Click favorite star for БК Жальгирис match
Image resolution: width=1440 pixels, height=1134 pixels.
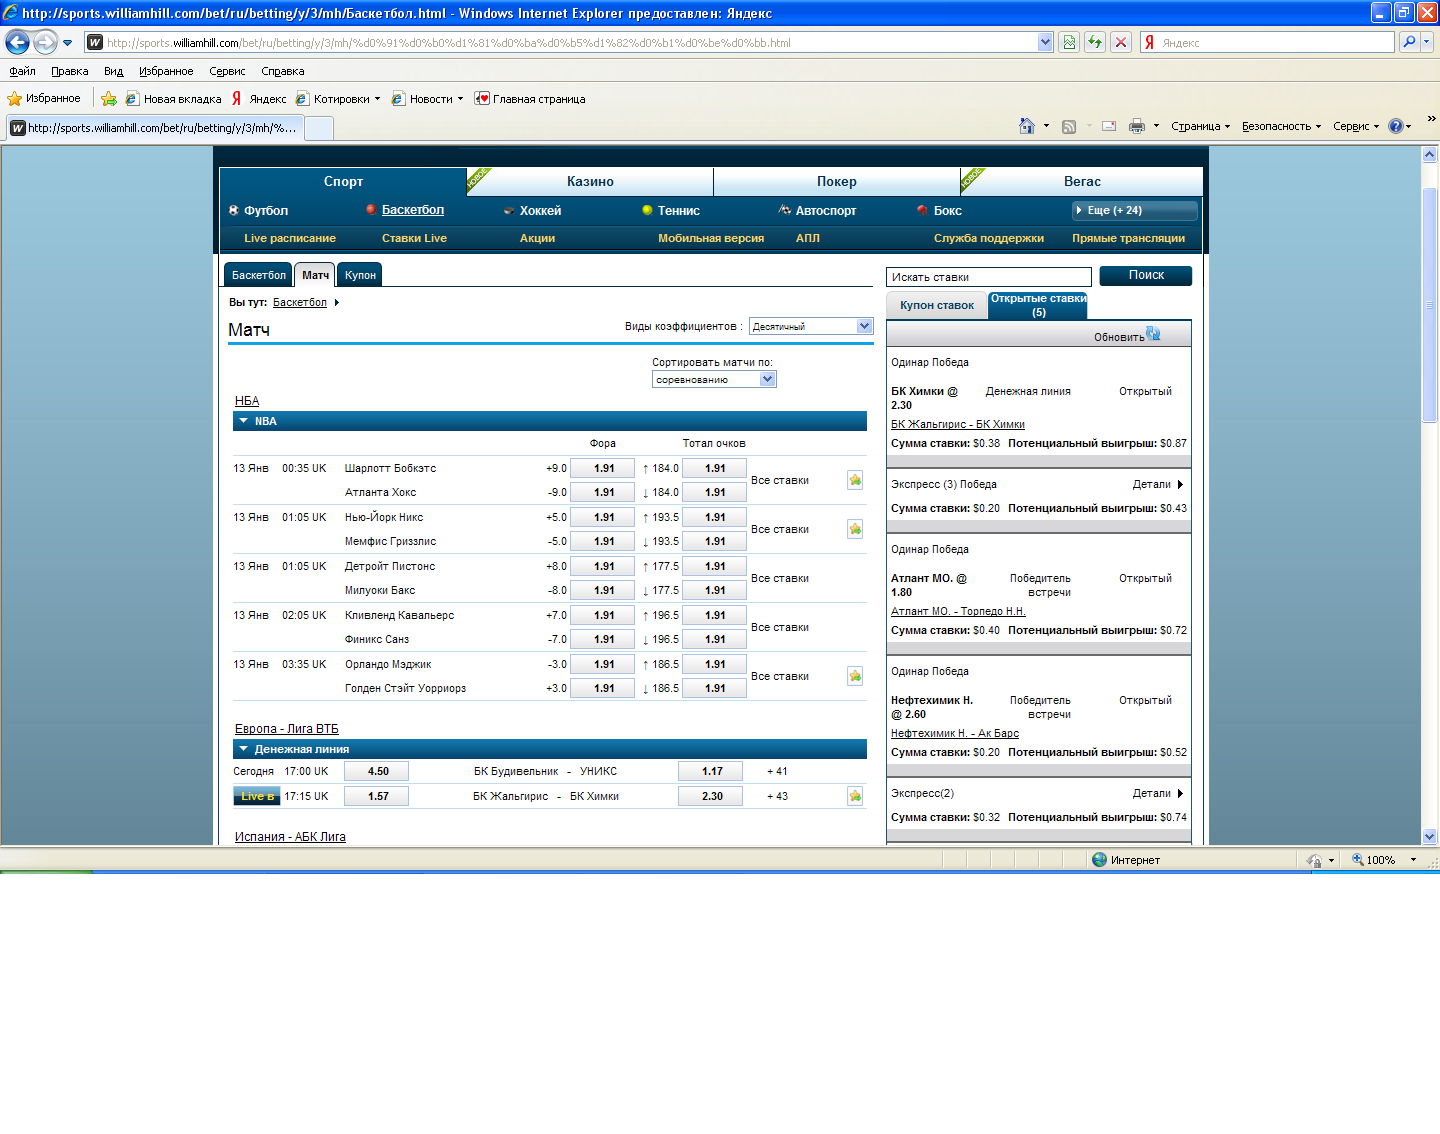point(855,796)
